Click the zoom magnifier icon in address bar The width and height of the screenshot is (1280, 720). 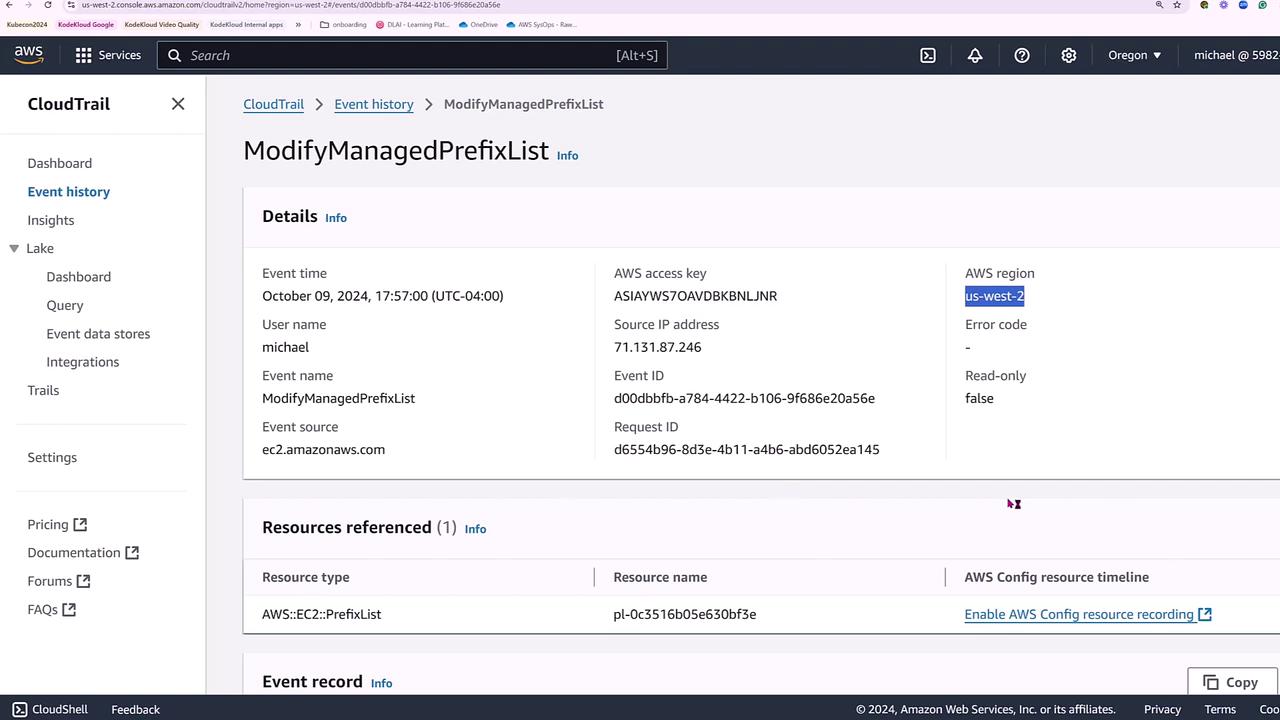point(1160,5)
